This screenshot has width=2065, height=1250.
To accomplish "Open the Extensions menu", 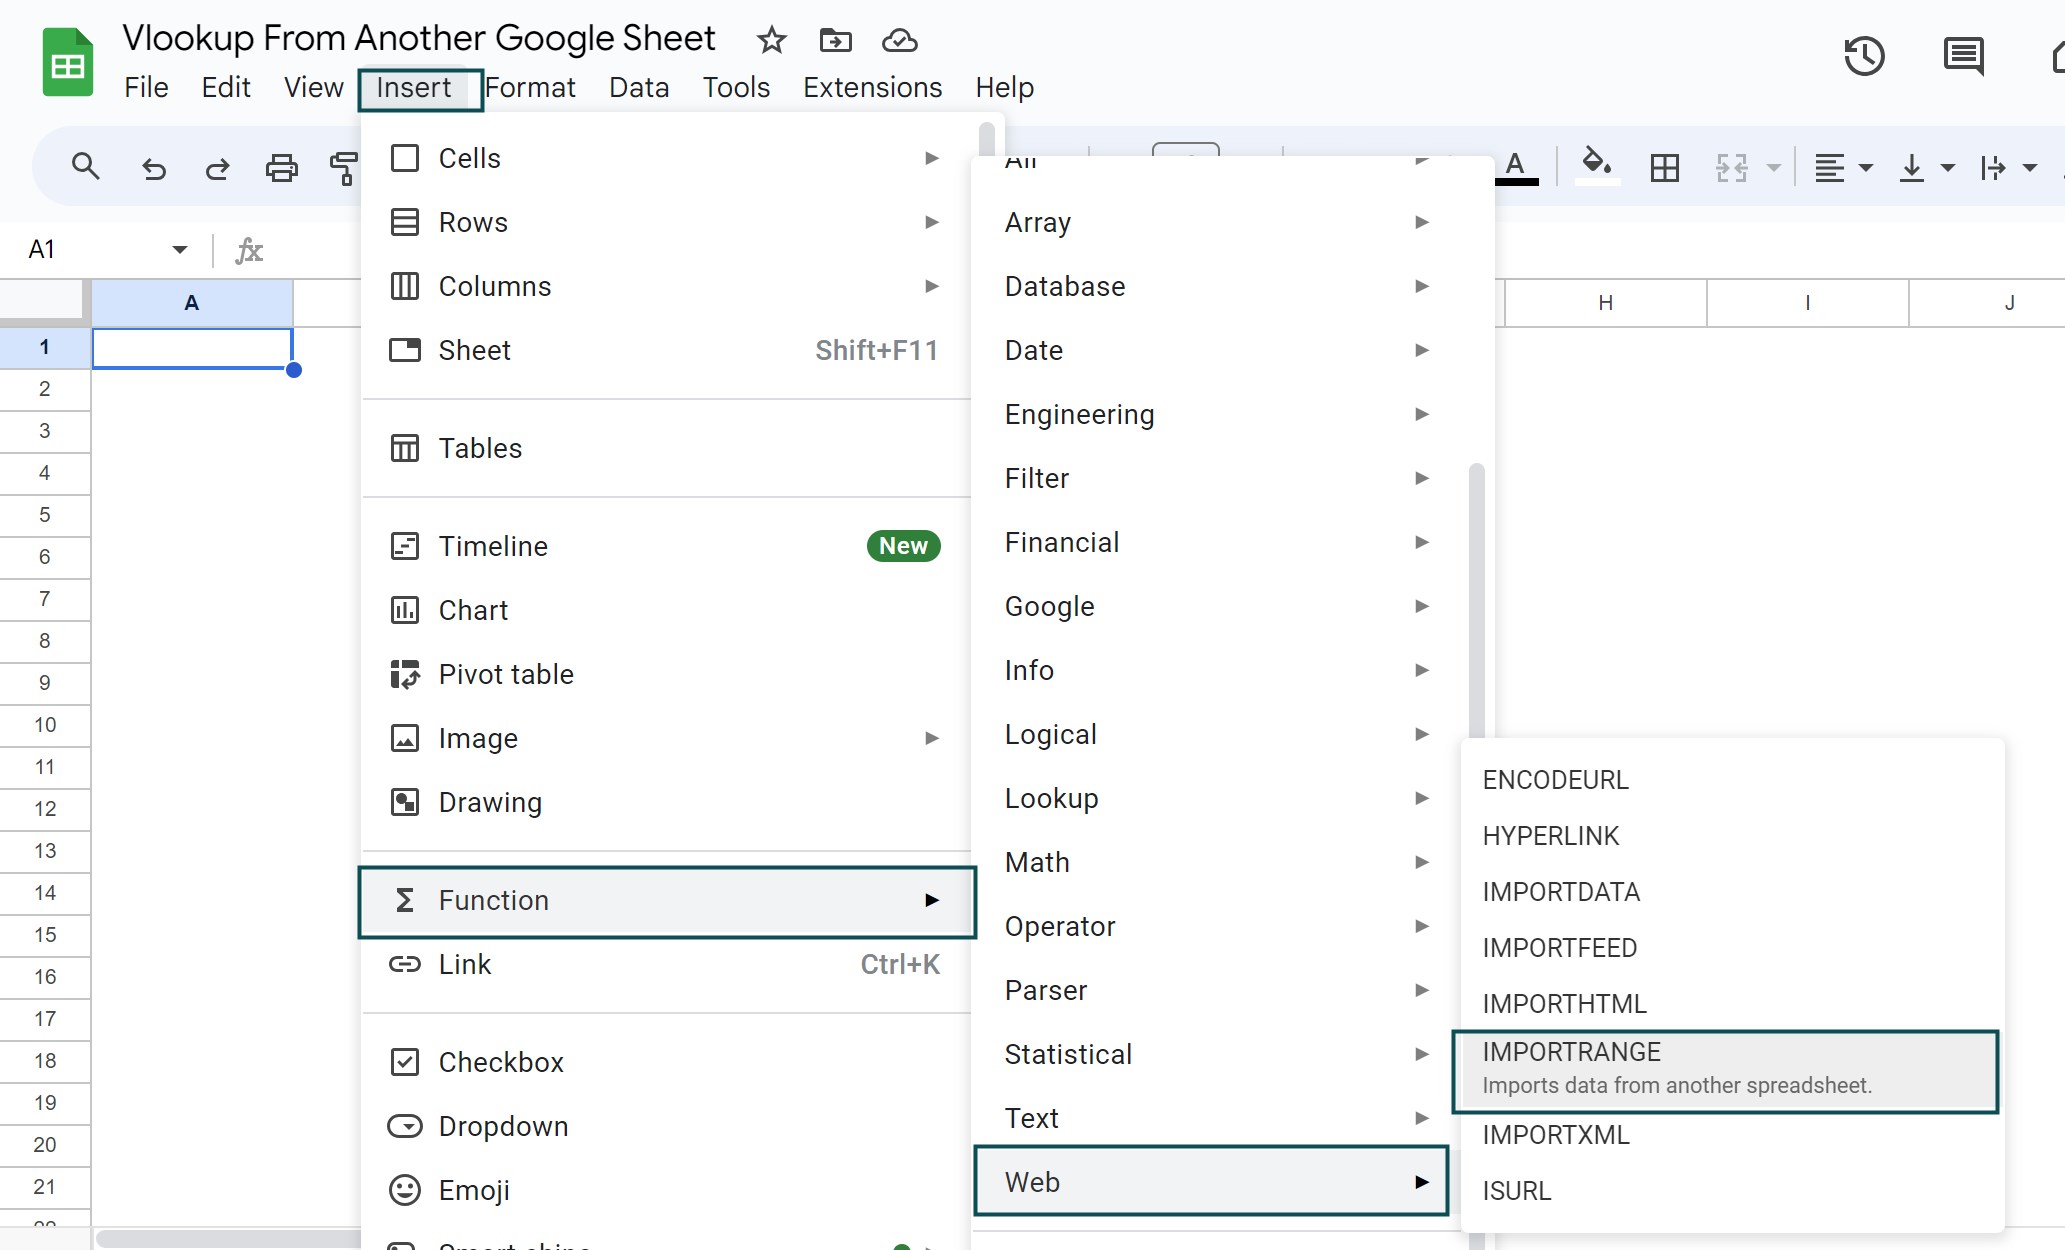I will coord(872,88).
